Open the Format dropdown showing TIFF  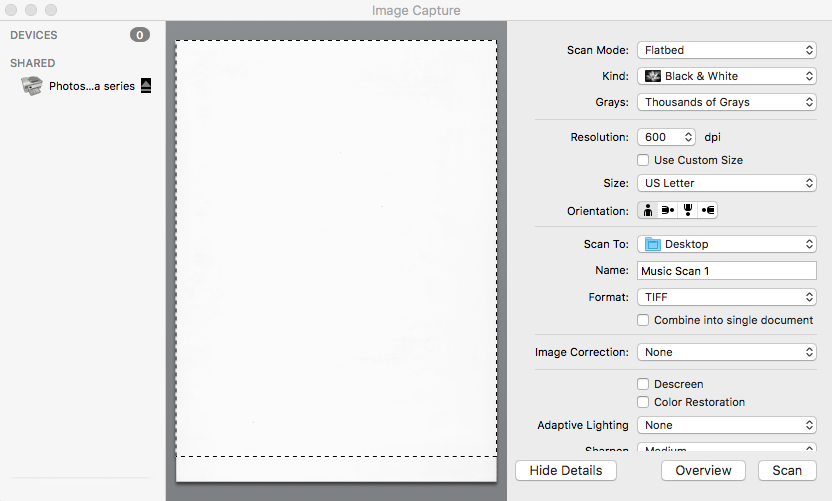point(726,297)
